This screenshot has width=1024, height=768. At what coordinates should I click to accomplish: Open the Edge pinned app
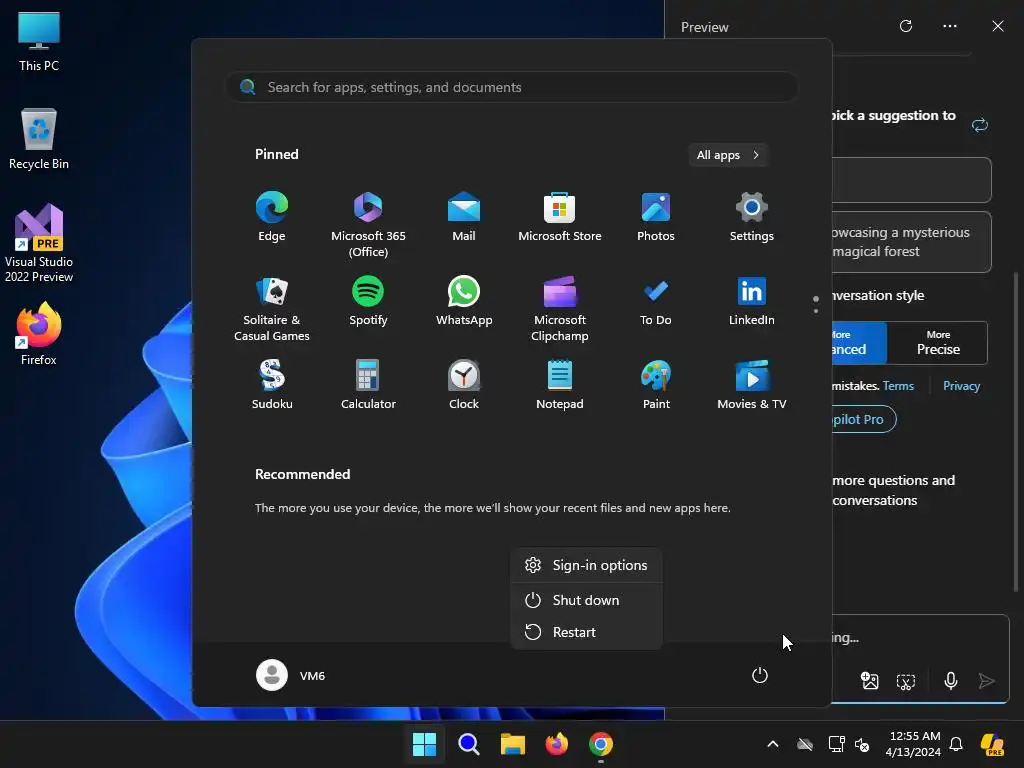point(272,217)
